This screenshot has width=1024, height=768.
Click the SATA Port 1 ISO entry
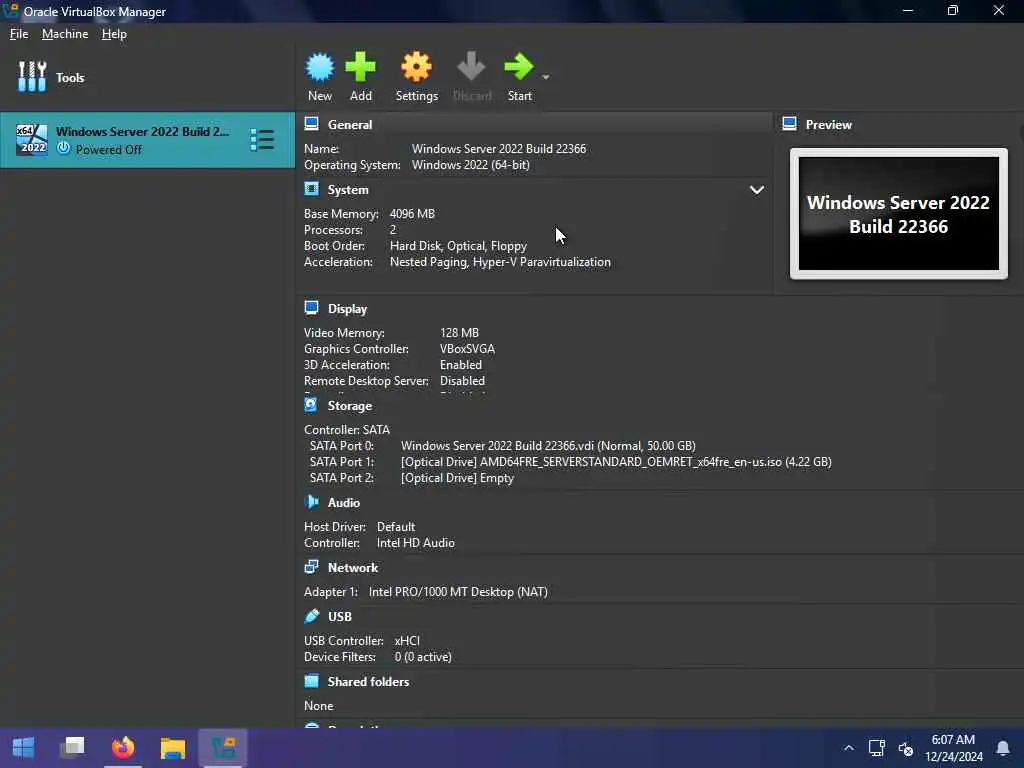pyautogui.click(x=616, y=462)
